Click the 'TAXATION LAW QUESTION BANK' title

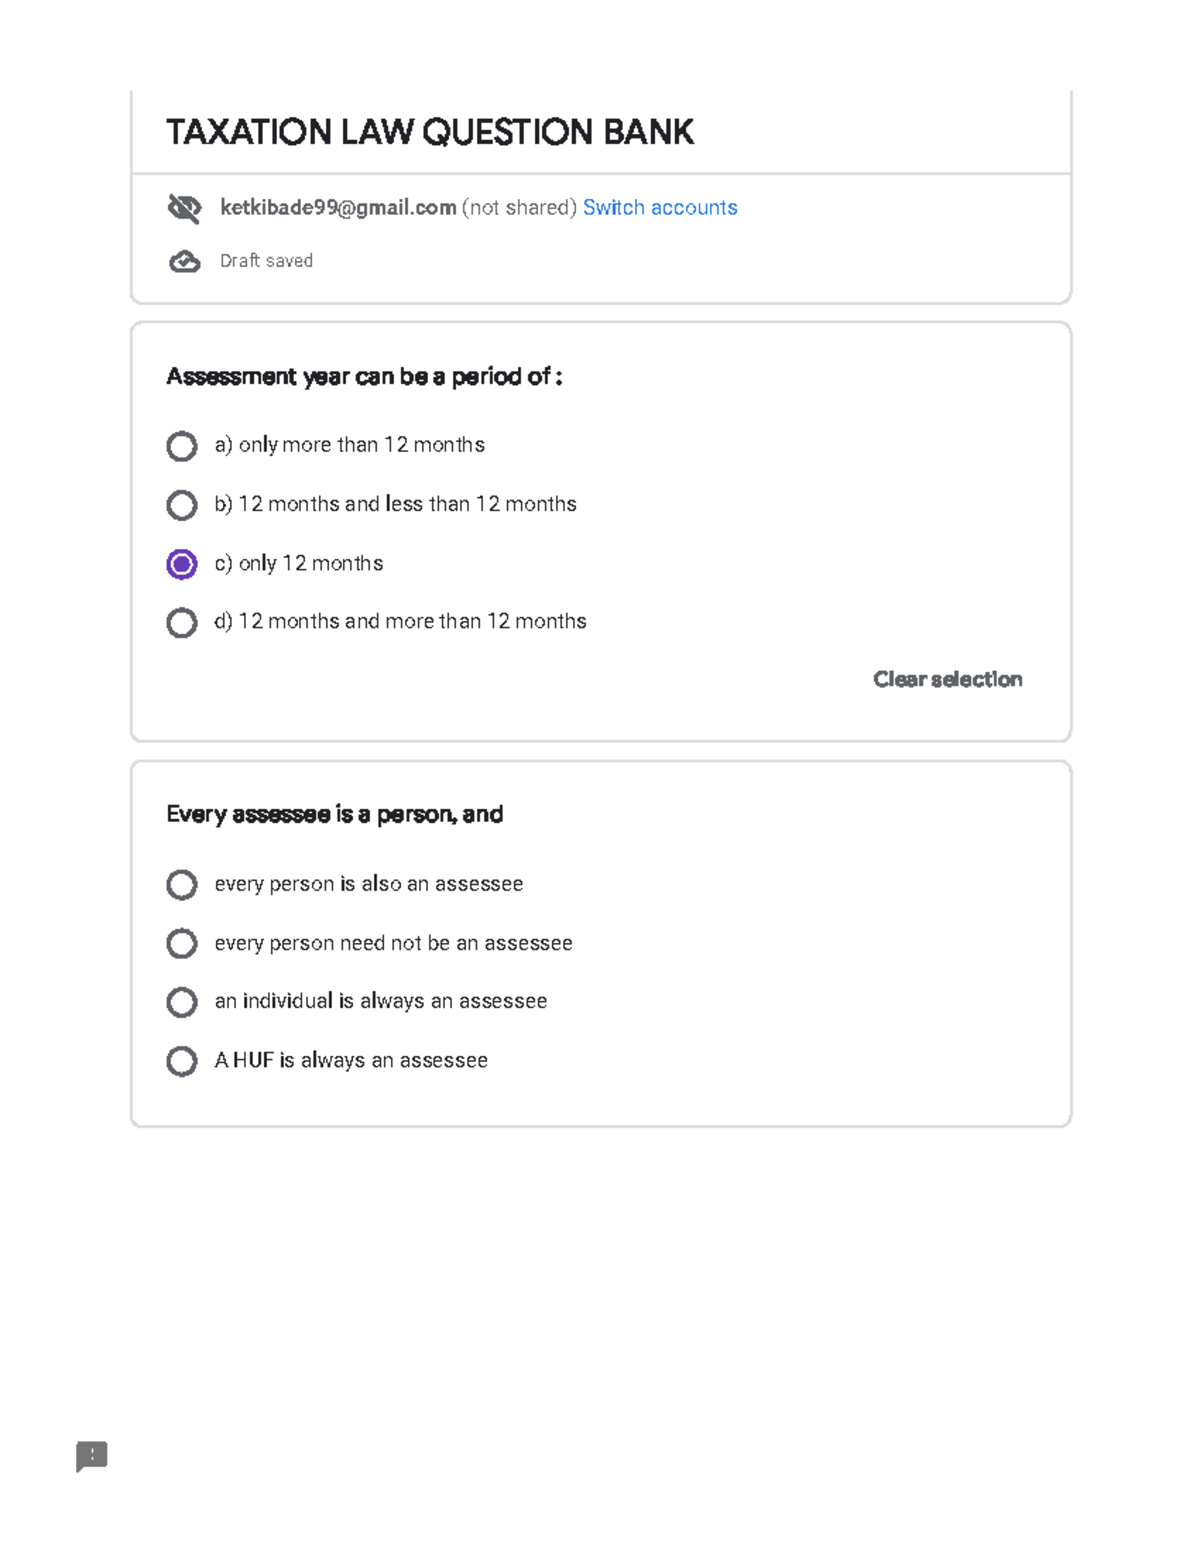[x=430, y=132]
